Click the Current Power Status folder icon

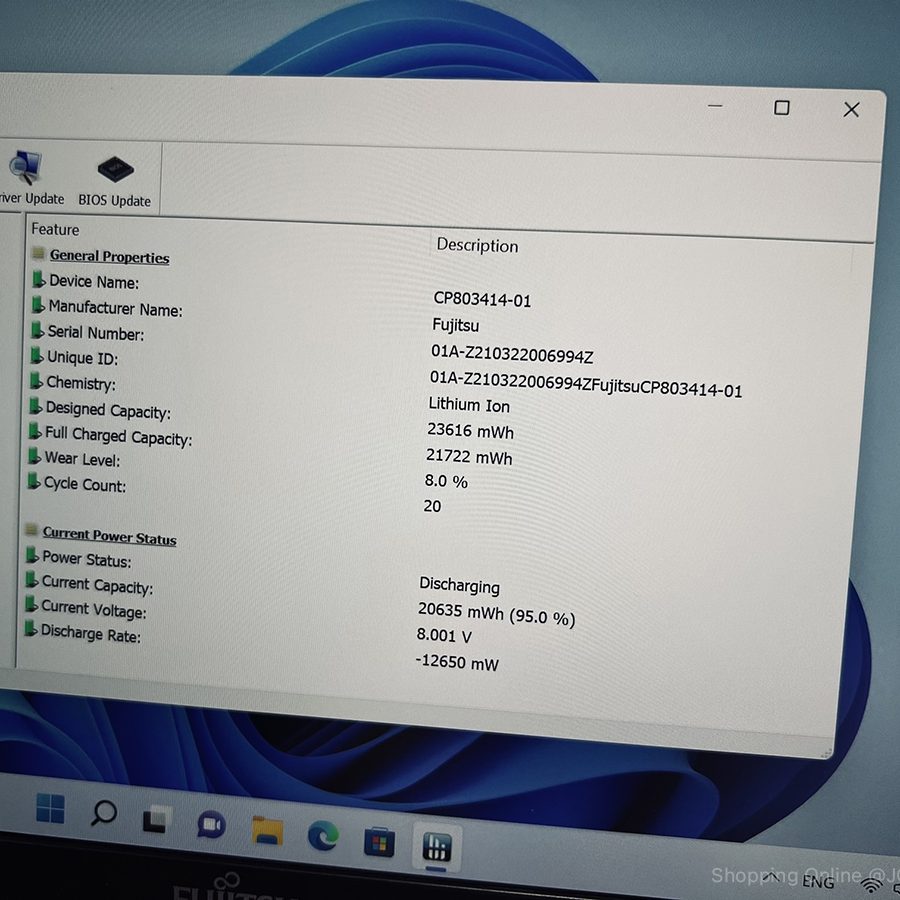click(x=32, y=530)
